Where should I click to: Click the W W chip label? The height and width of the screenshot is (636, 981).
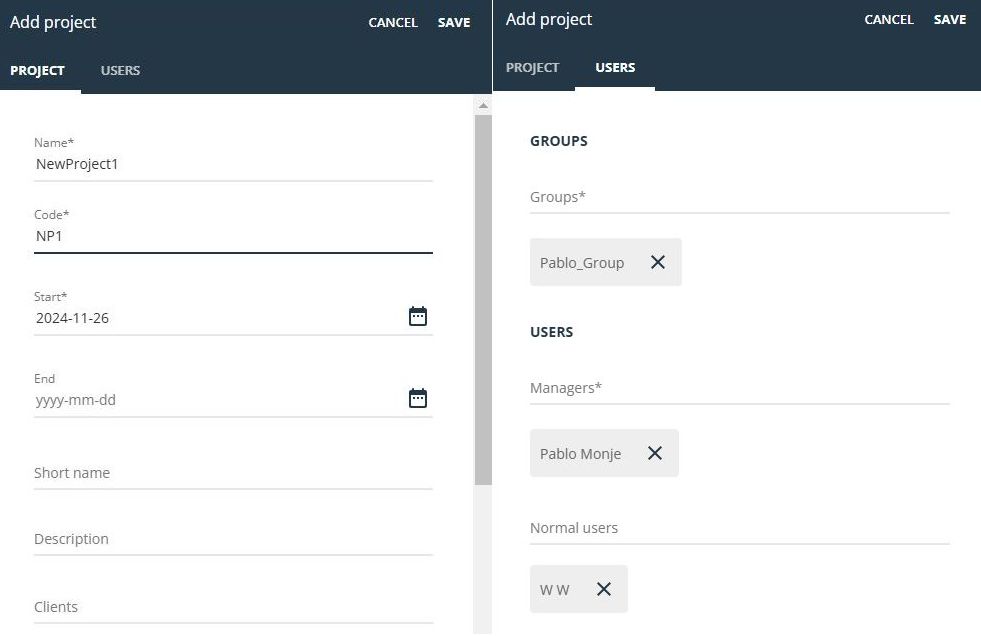554,590
